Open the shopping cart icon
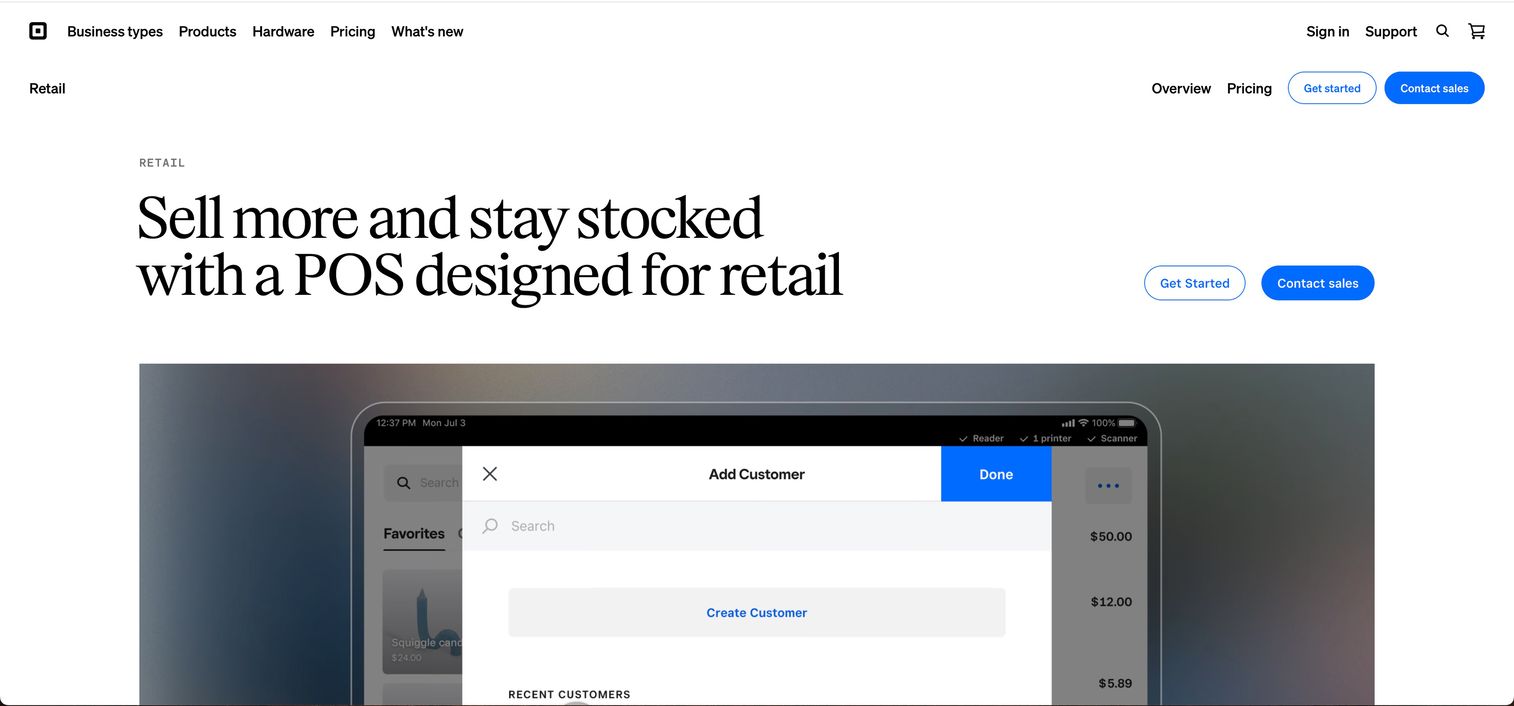This screenshot has width=1514, height=706. 1476,31
